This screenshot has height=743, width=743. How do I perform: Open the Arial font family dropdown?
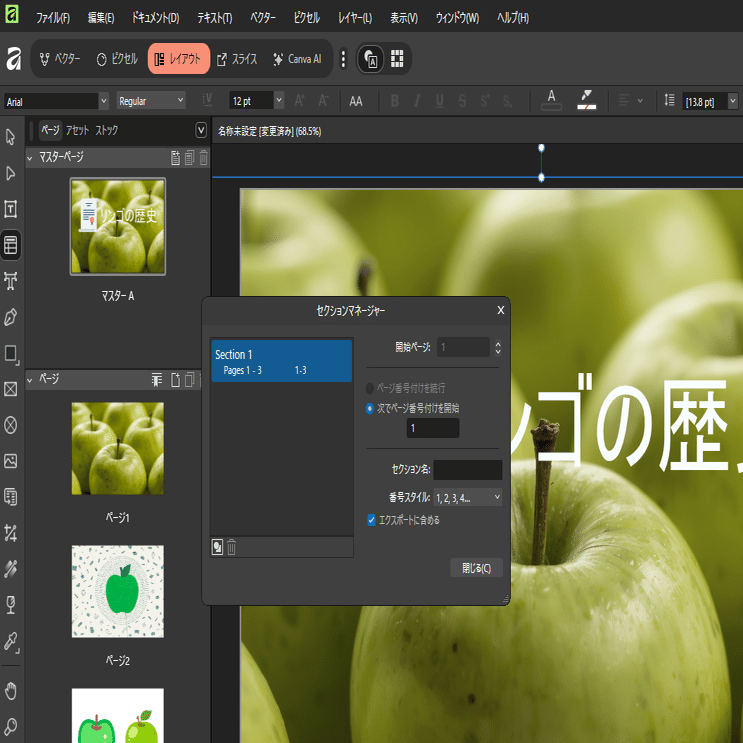tap(104, 101)
